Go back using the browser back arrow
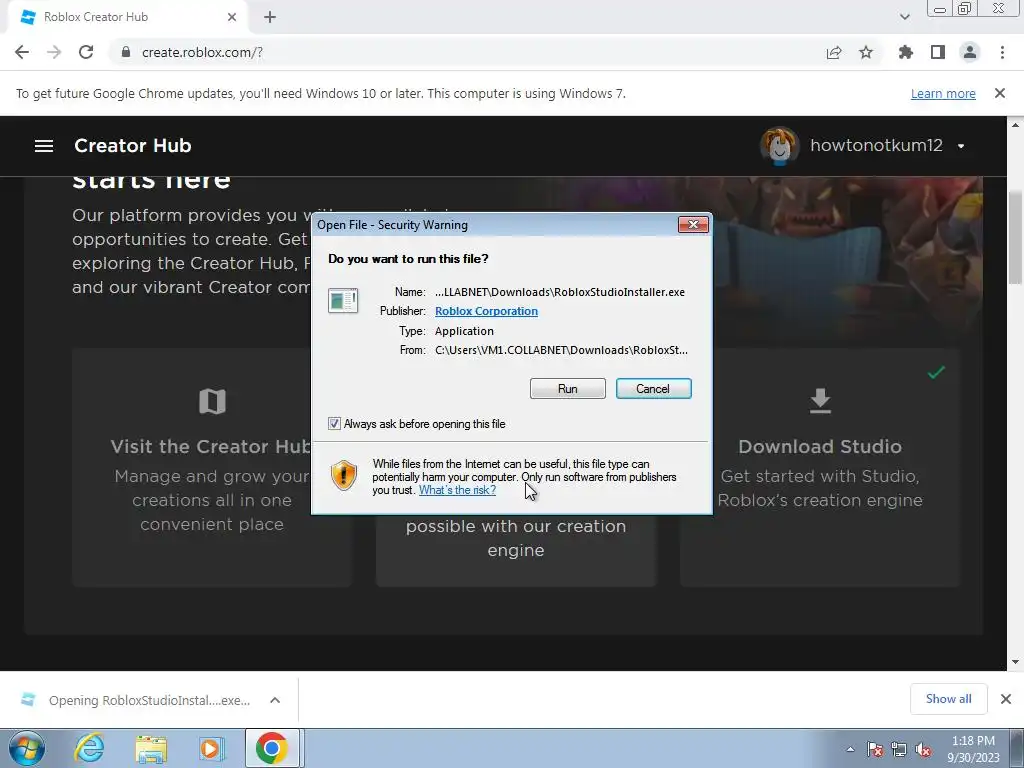This screenshot has height=768, width=1024. coord(22,52)
